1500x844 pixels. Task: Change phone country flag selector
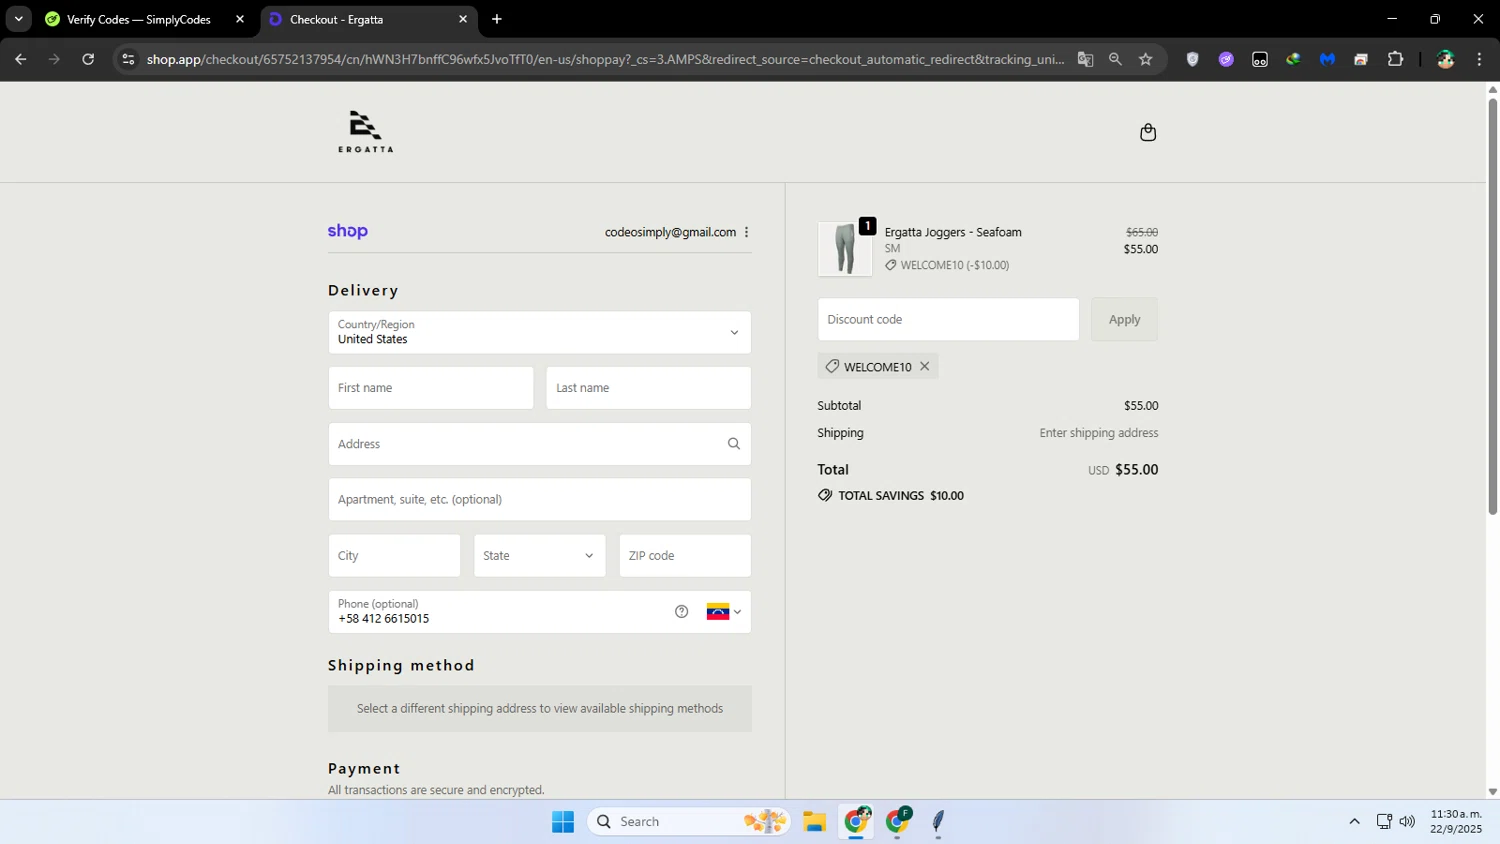coord(724,612)
